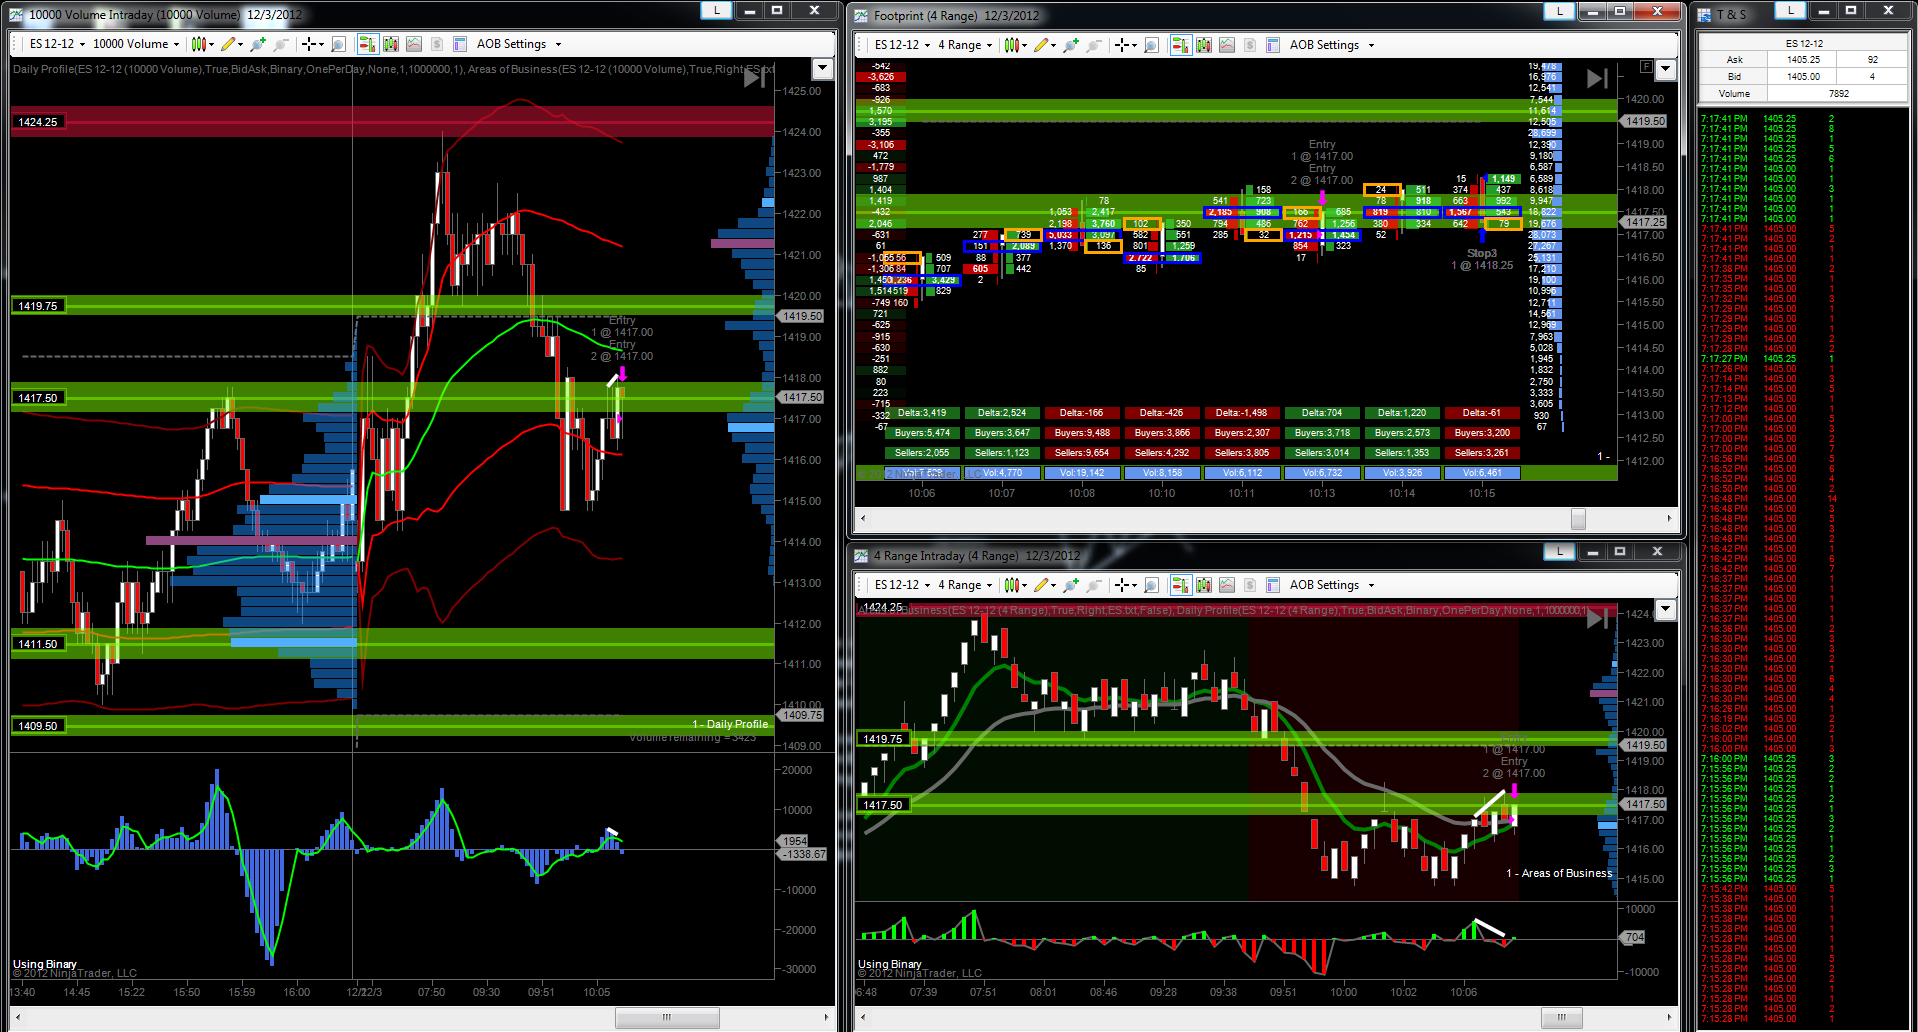Click the Bid price 1405.00 in T & S
Viewport: 1918px width, 1032px height.
(1803, 76)
